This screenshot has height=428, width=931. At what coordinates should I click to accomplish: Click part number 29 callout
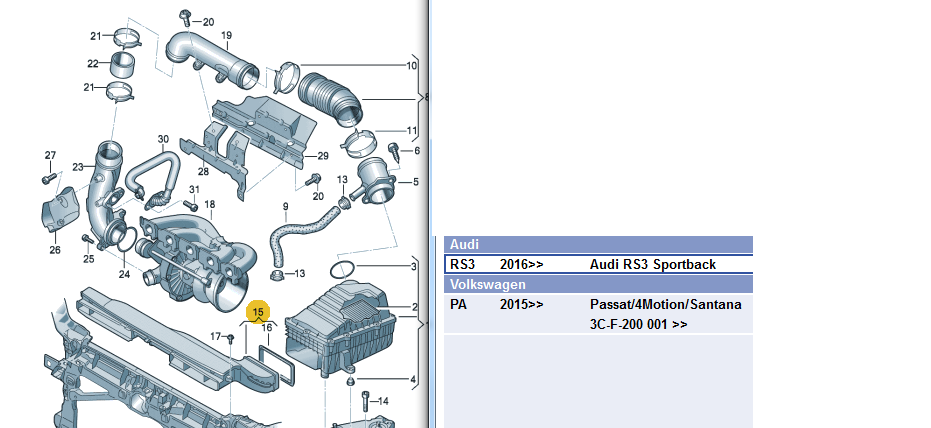click(322, 155)
